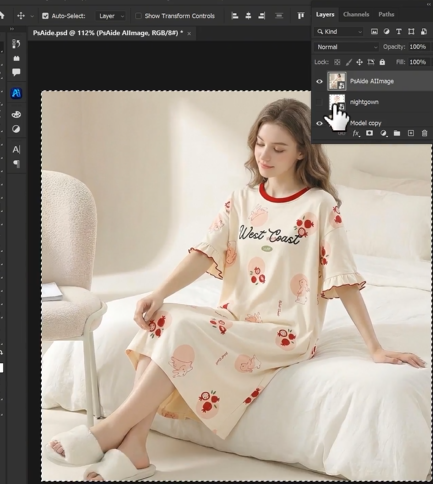Open the Paragraph panel icon

point(16,164)
